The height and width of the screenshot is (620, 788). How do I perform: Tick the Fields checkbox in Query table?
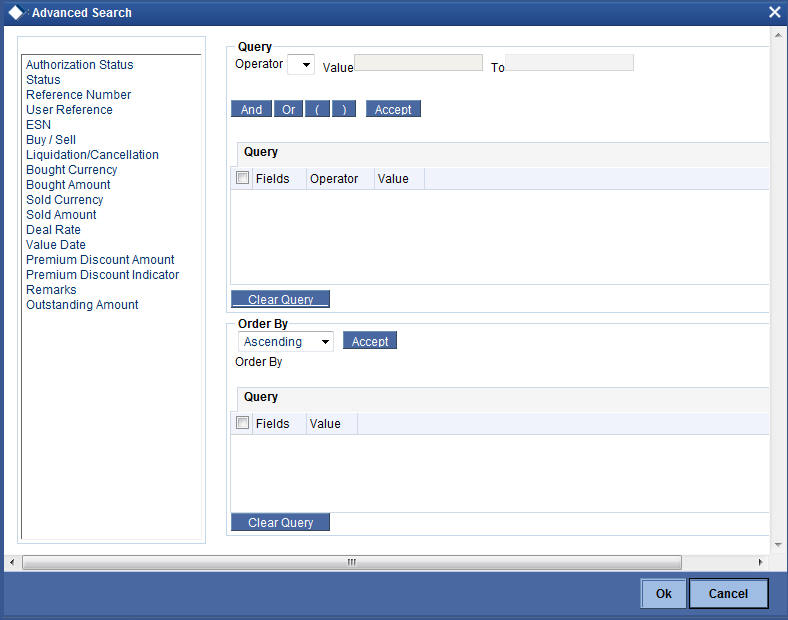click(x=242, y=178)
